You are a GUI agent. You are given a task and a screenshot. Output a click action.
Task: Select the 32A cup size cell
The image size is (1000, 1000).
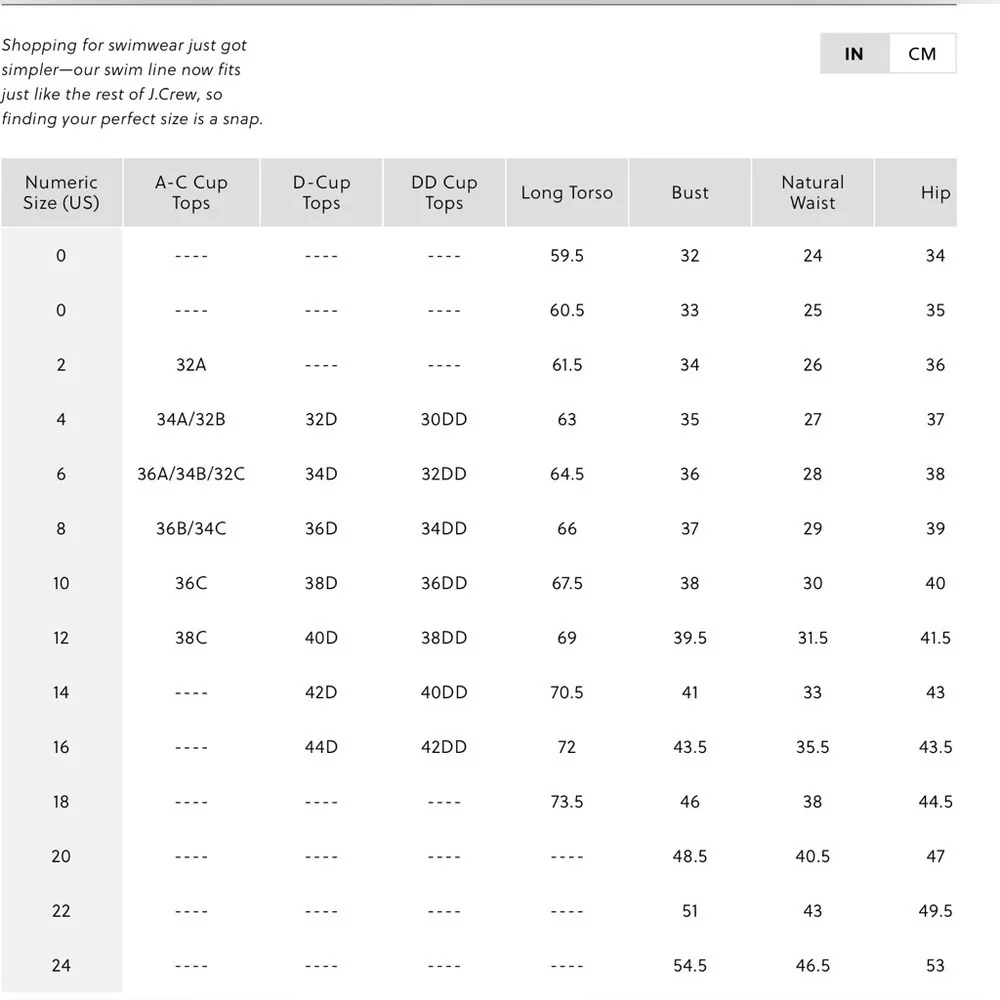(191, 365)
